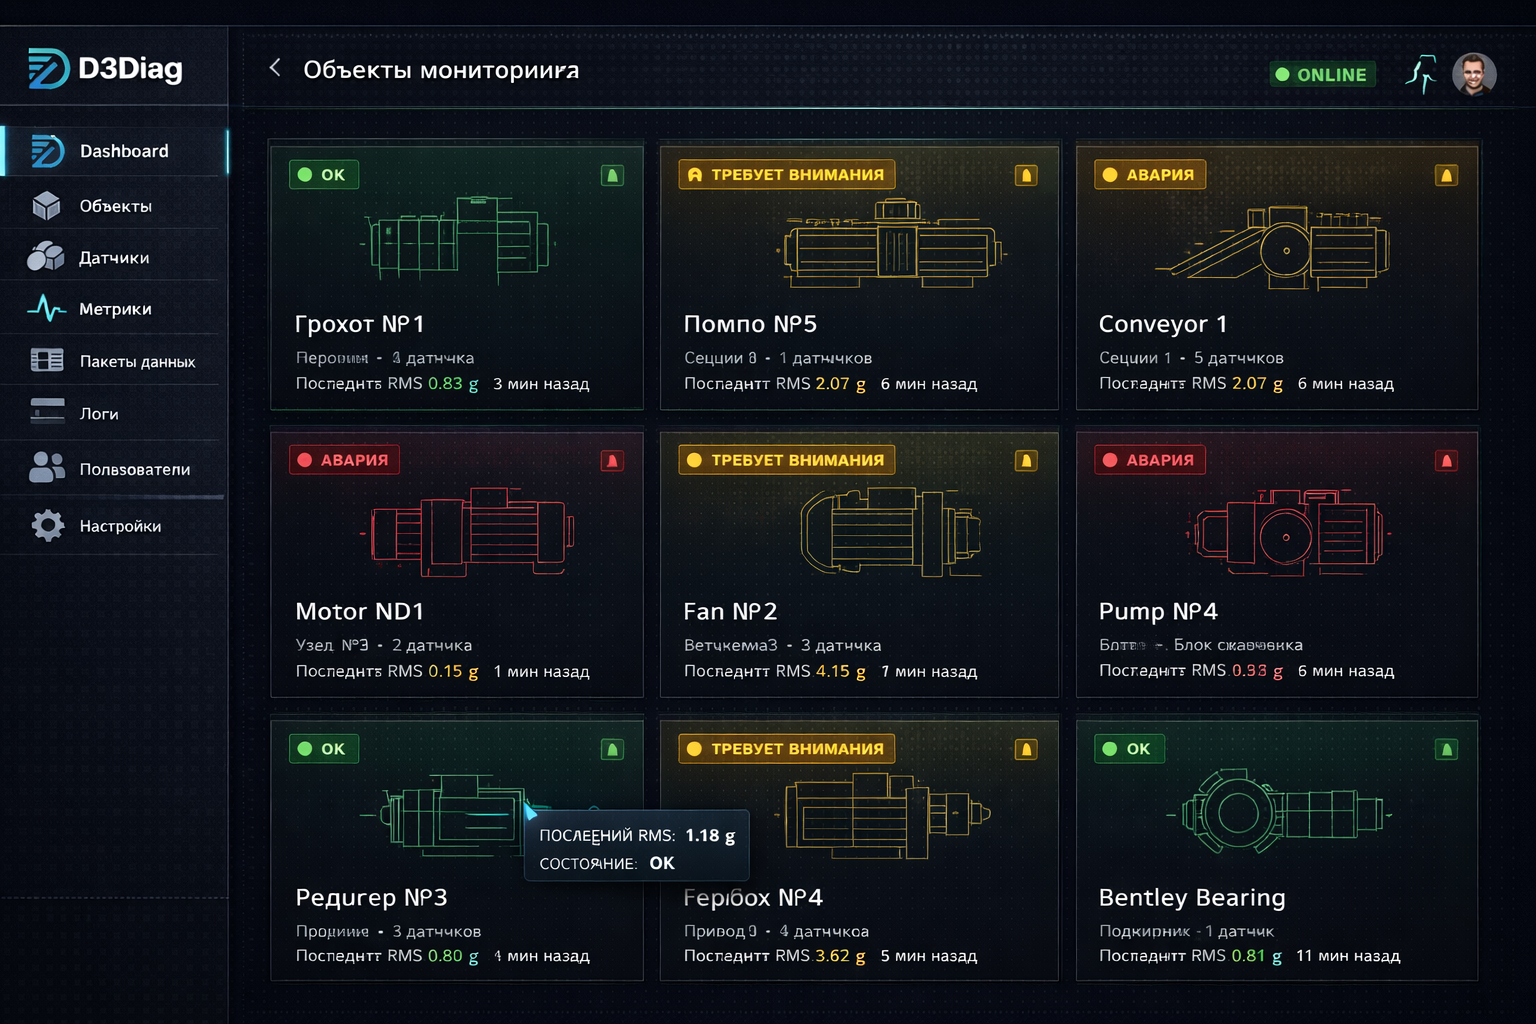The image size is (1536, 1024).
Task: Open the Датчики section
Action: 112,257
